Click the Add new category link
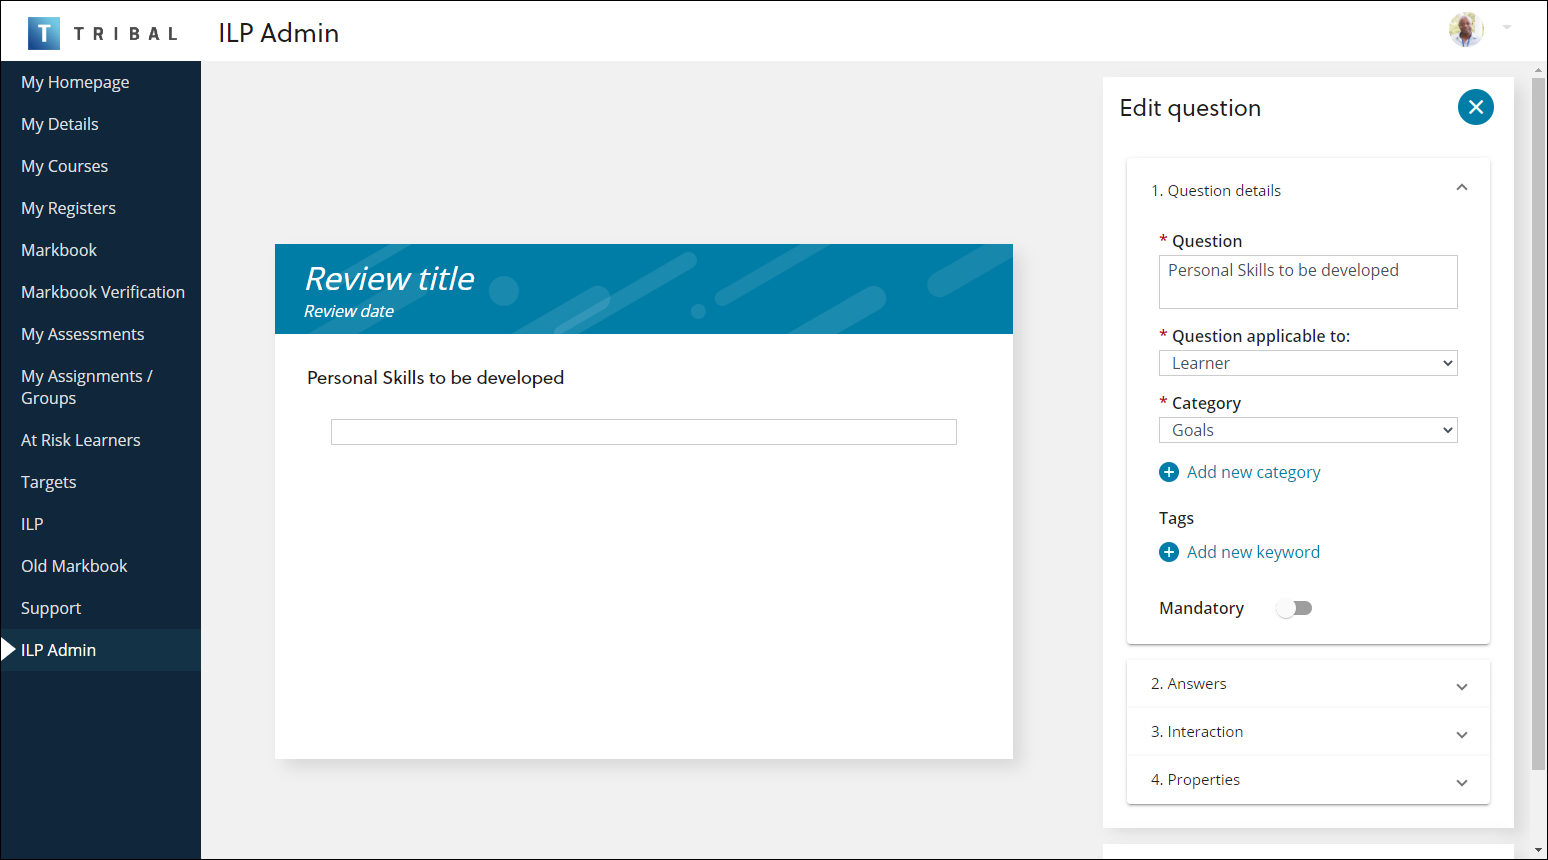The image size is (1548, 860). point(1253,471)
